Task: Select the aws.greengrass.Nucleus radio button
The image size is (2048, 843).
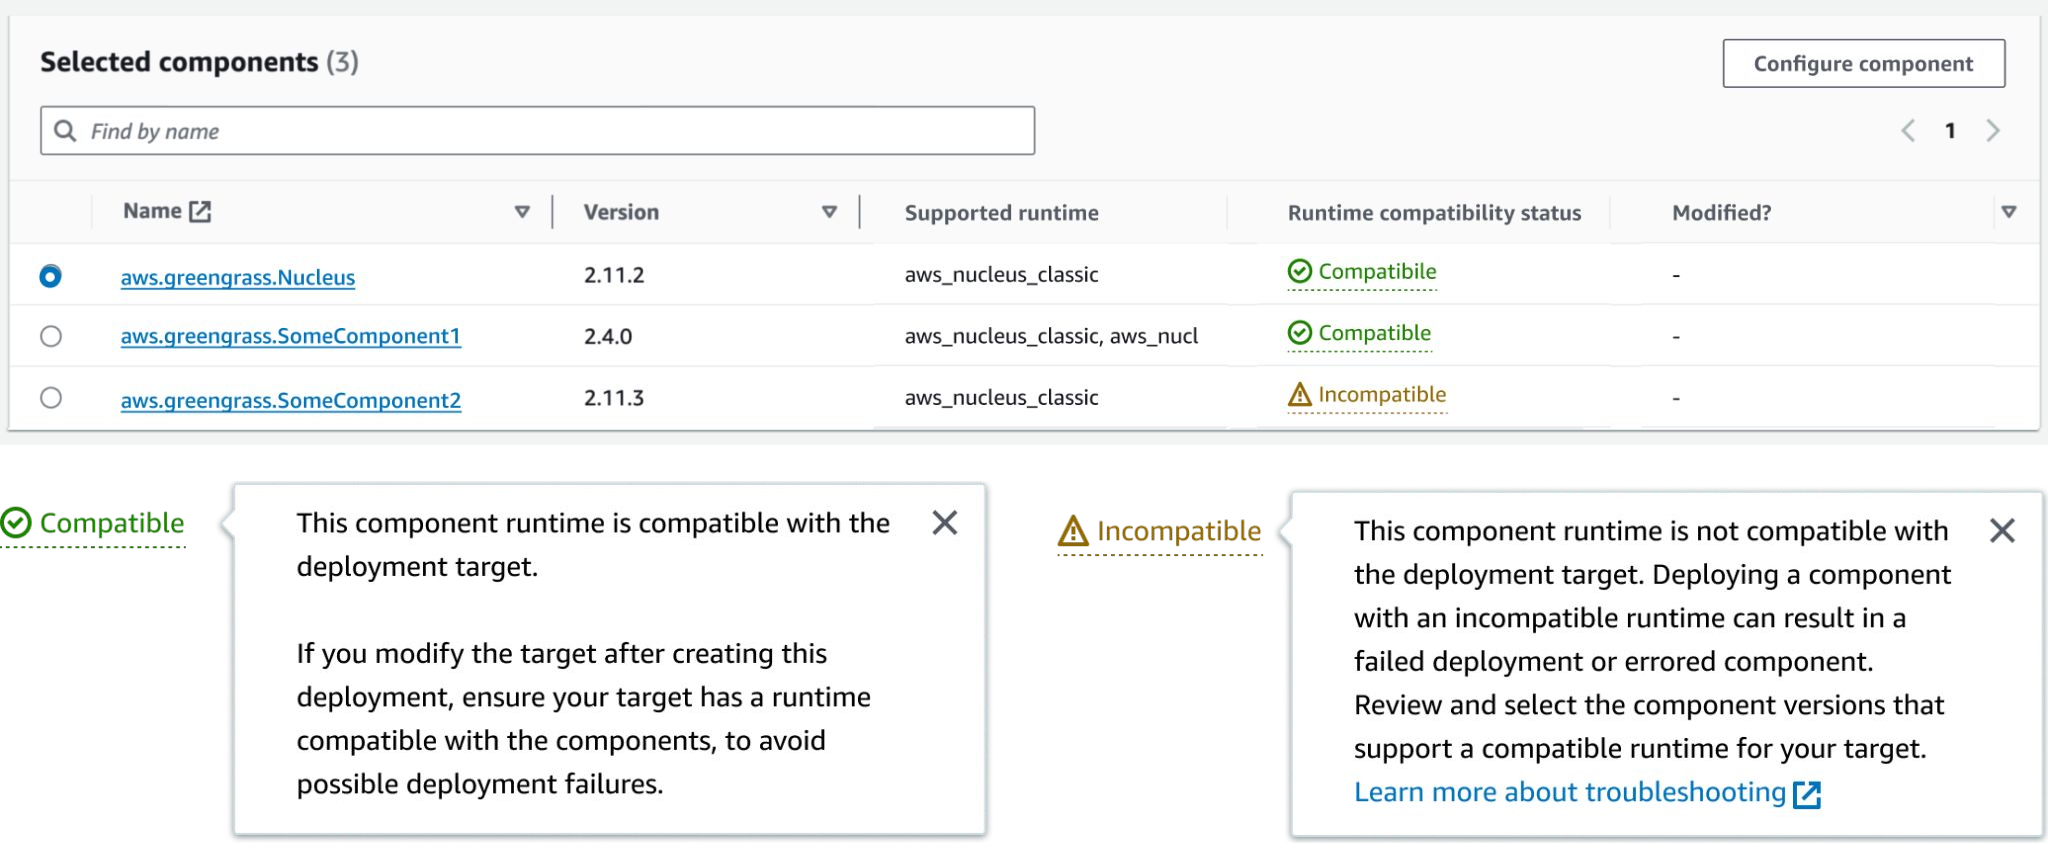Action: (x=50, y=276)
